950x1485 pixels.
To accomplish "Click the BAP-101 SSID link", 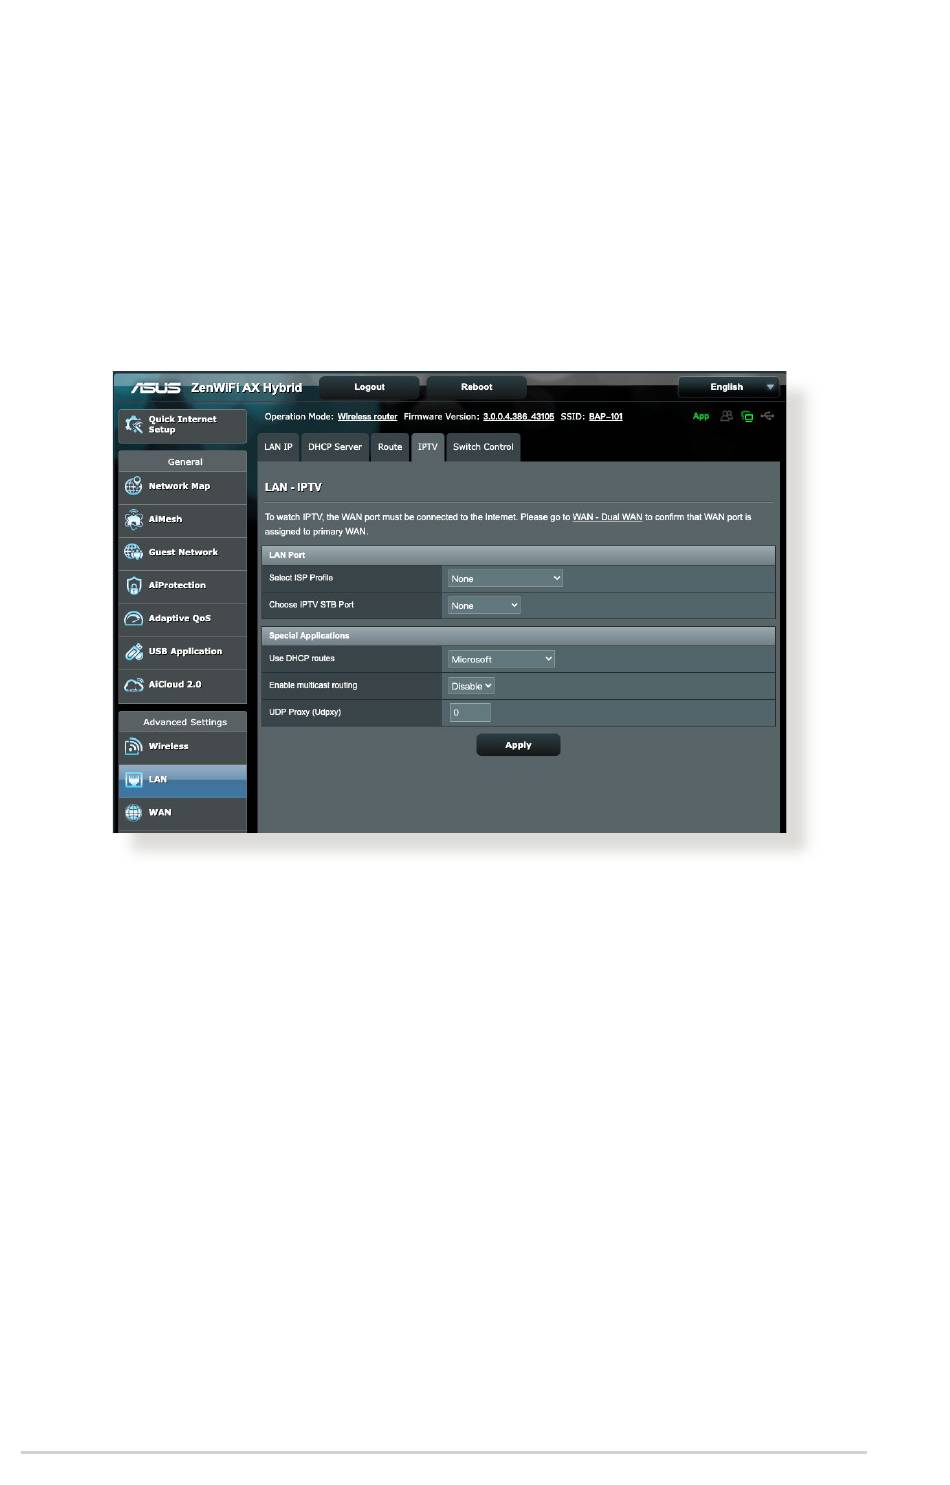I will tap(605, 417).
